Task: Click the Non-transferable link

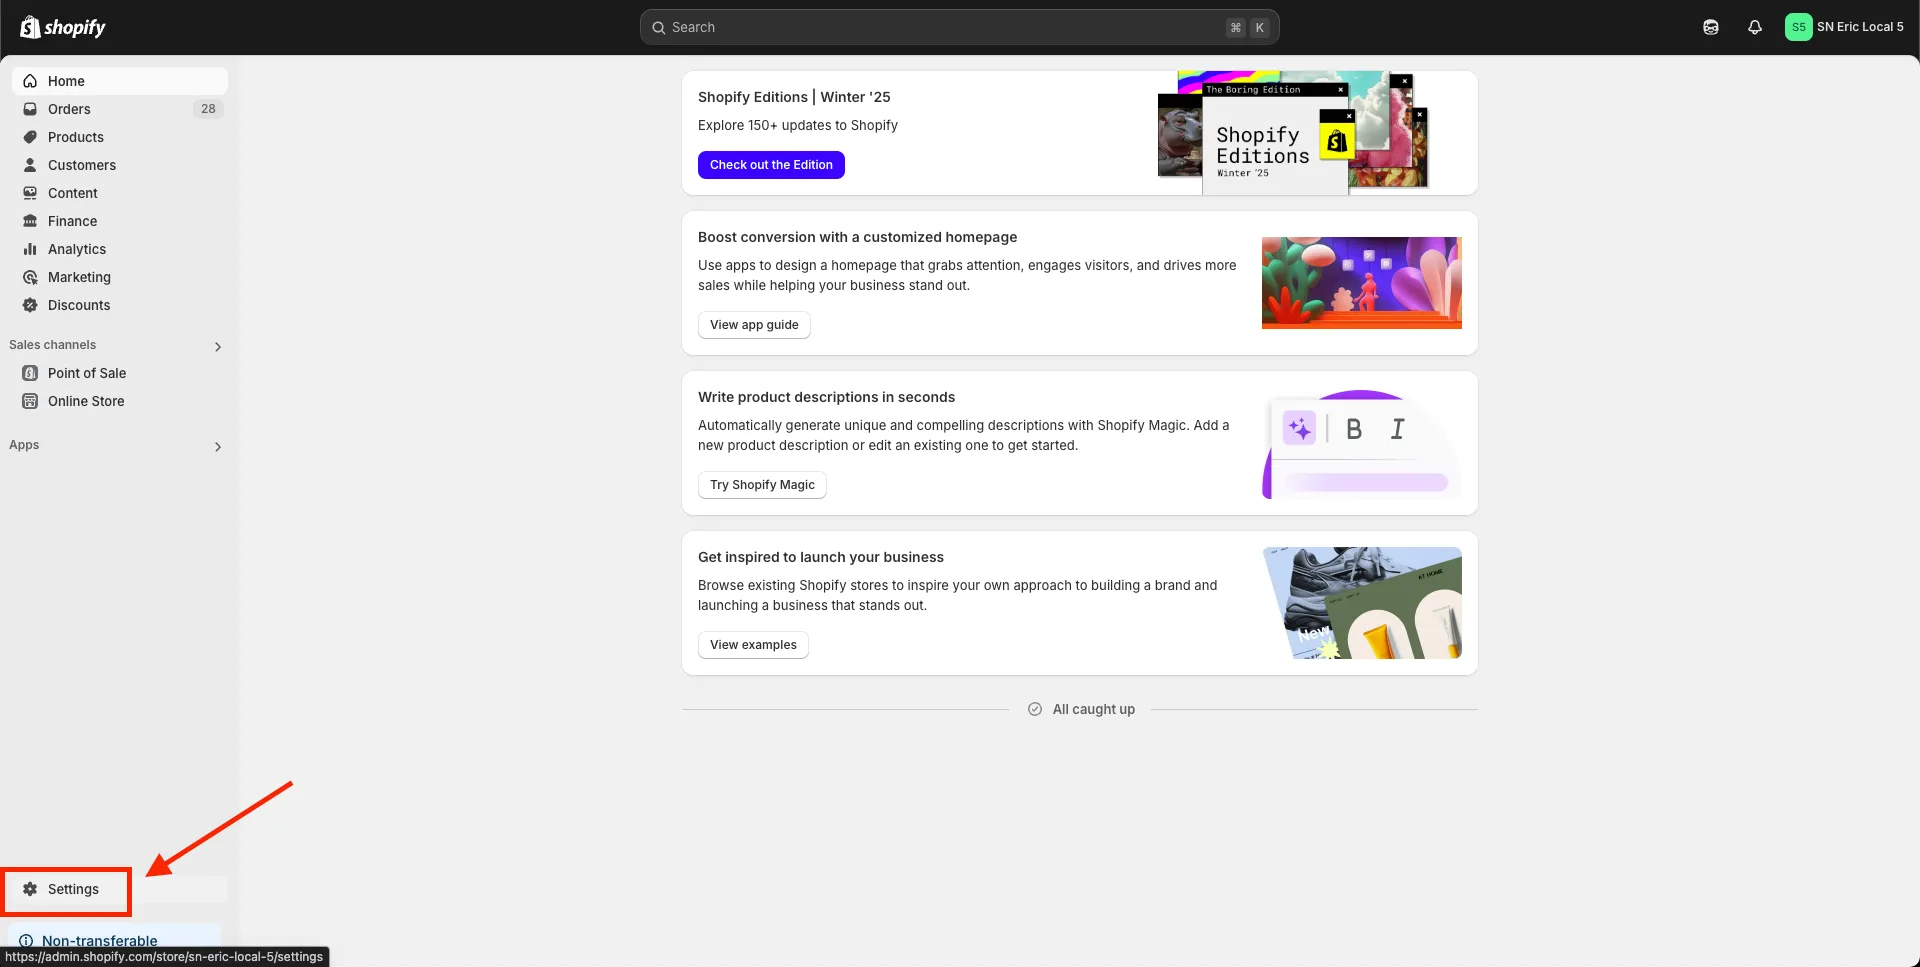Action: (100, 941)
